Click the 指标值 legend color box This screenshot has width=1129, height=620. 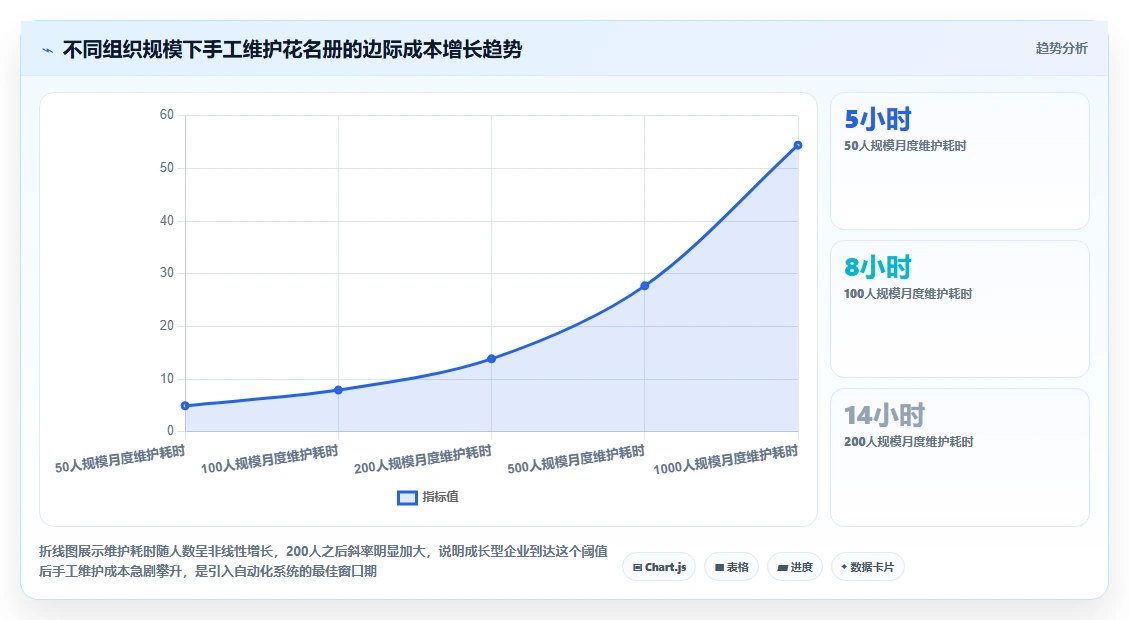click(x=408, y=498)
